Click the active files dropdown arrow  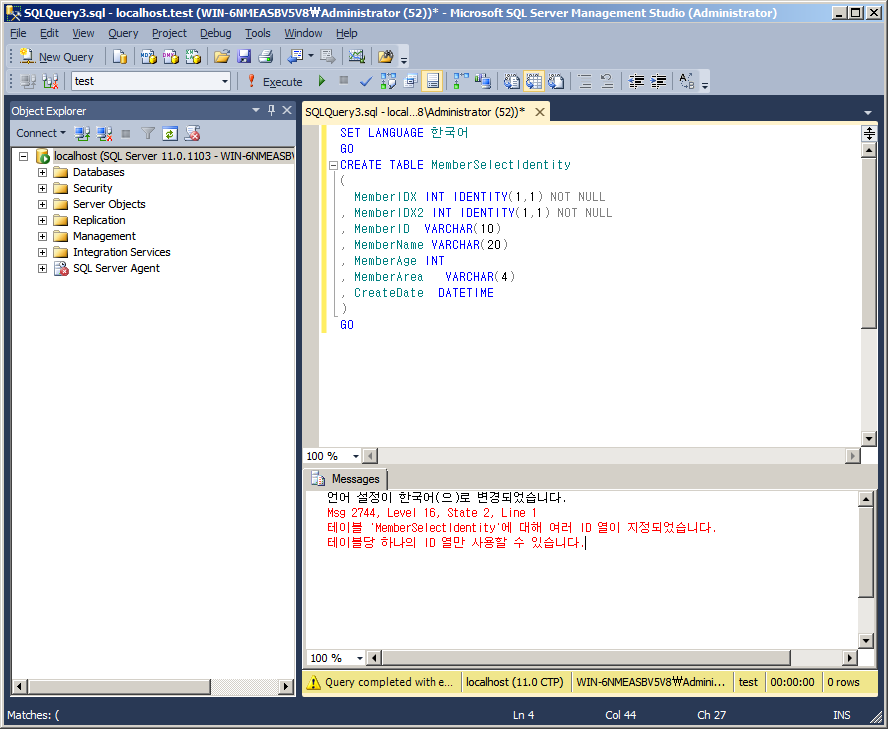click(x=868, y=113)
